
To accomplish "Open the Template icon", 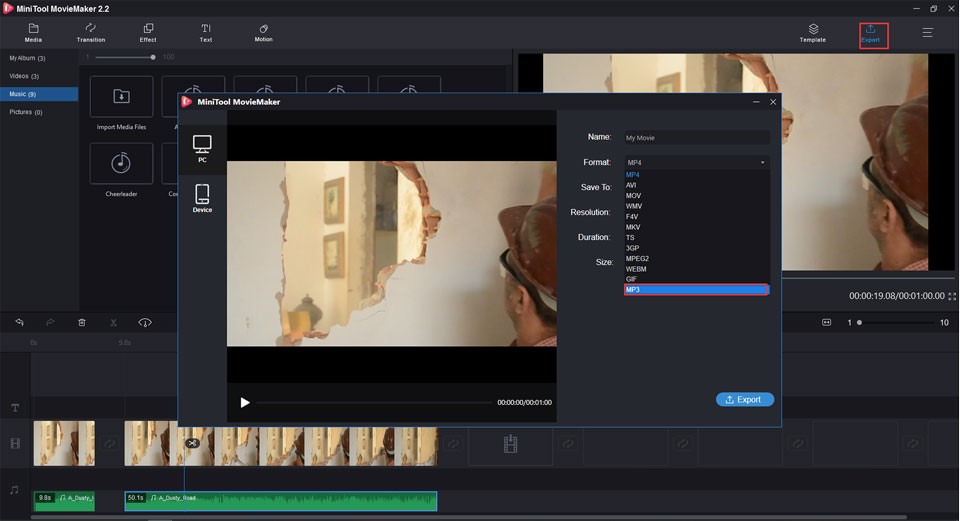I will pyautogui.click(x=812, y=33).
